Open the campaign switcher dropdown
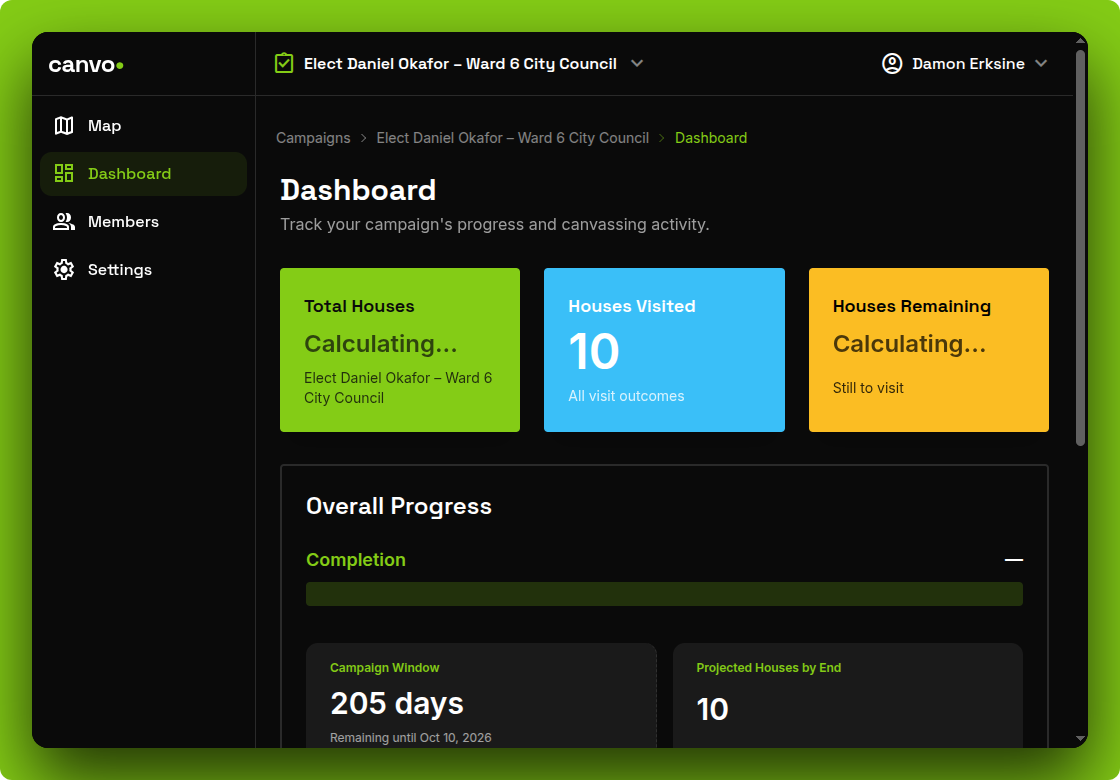Screen dimensions: 1120x780 [637, 63]
